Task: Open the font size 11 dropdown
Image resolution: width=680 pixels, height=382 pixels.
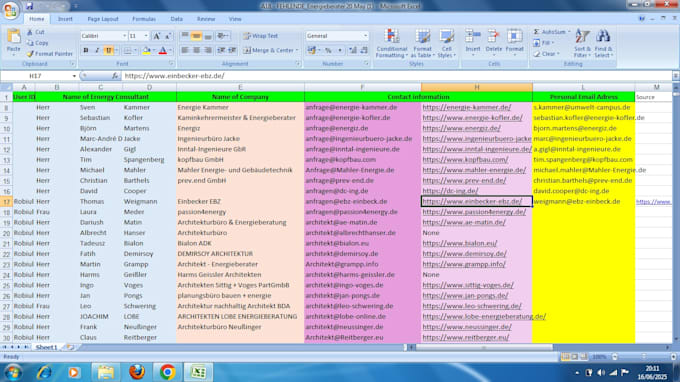Action: tap(146, 36)
